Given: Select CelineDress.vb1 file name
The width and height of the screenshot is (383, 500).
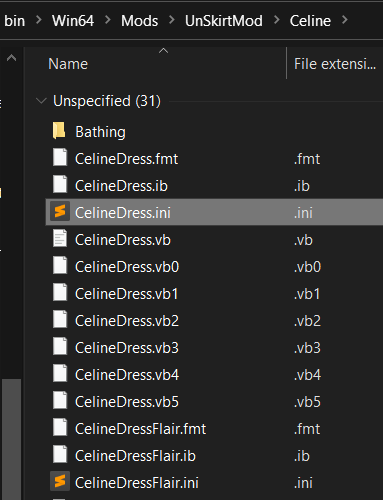Looking at the screenshot, I should coord(126,294).
